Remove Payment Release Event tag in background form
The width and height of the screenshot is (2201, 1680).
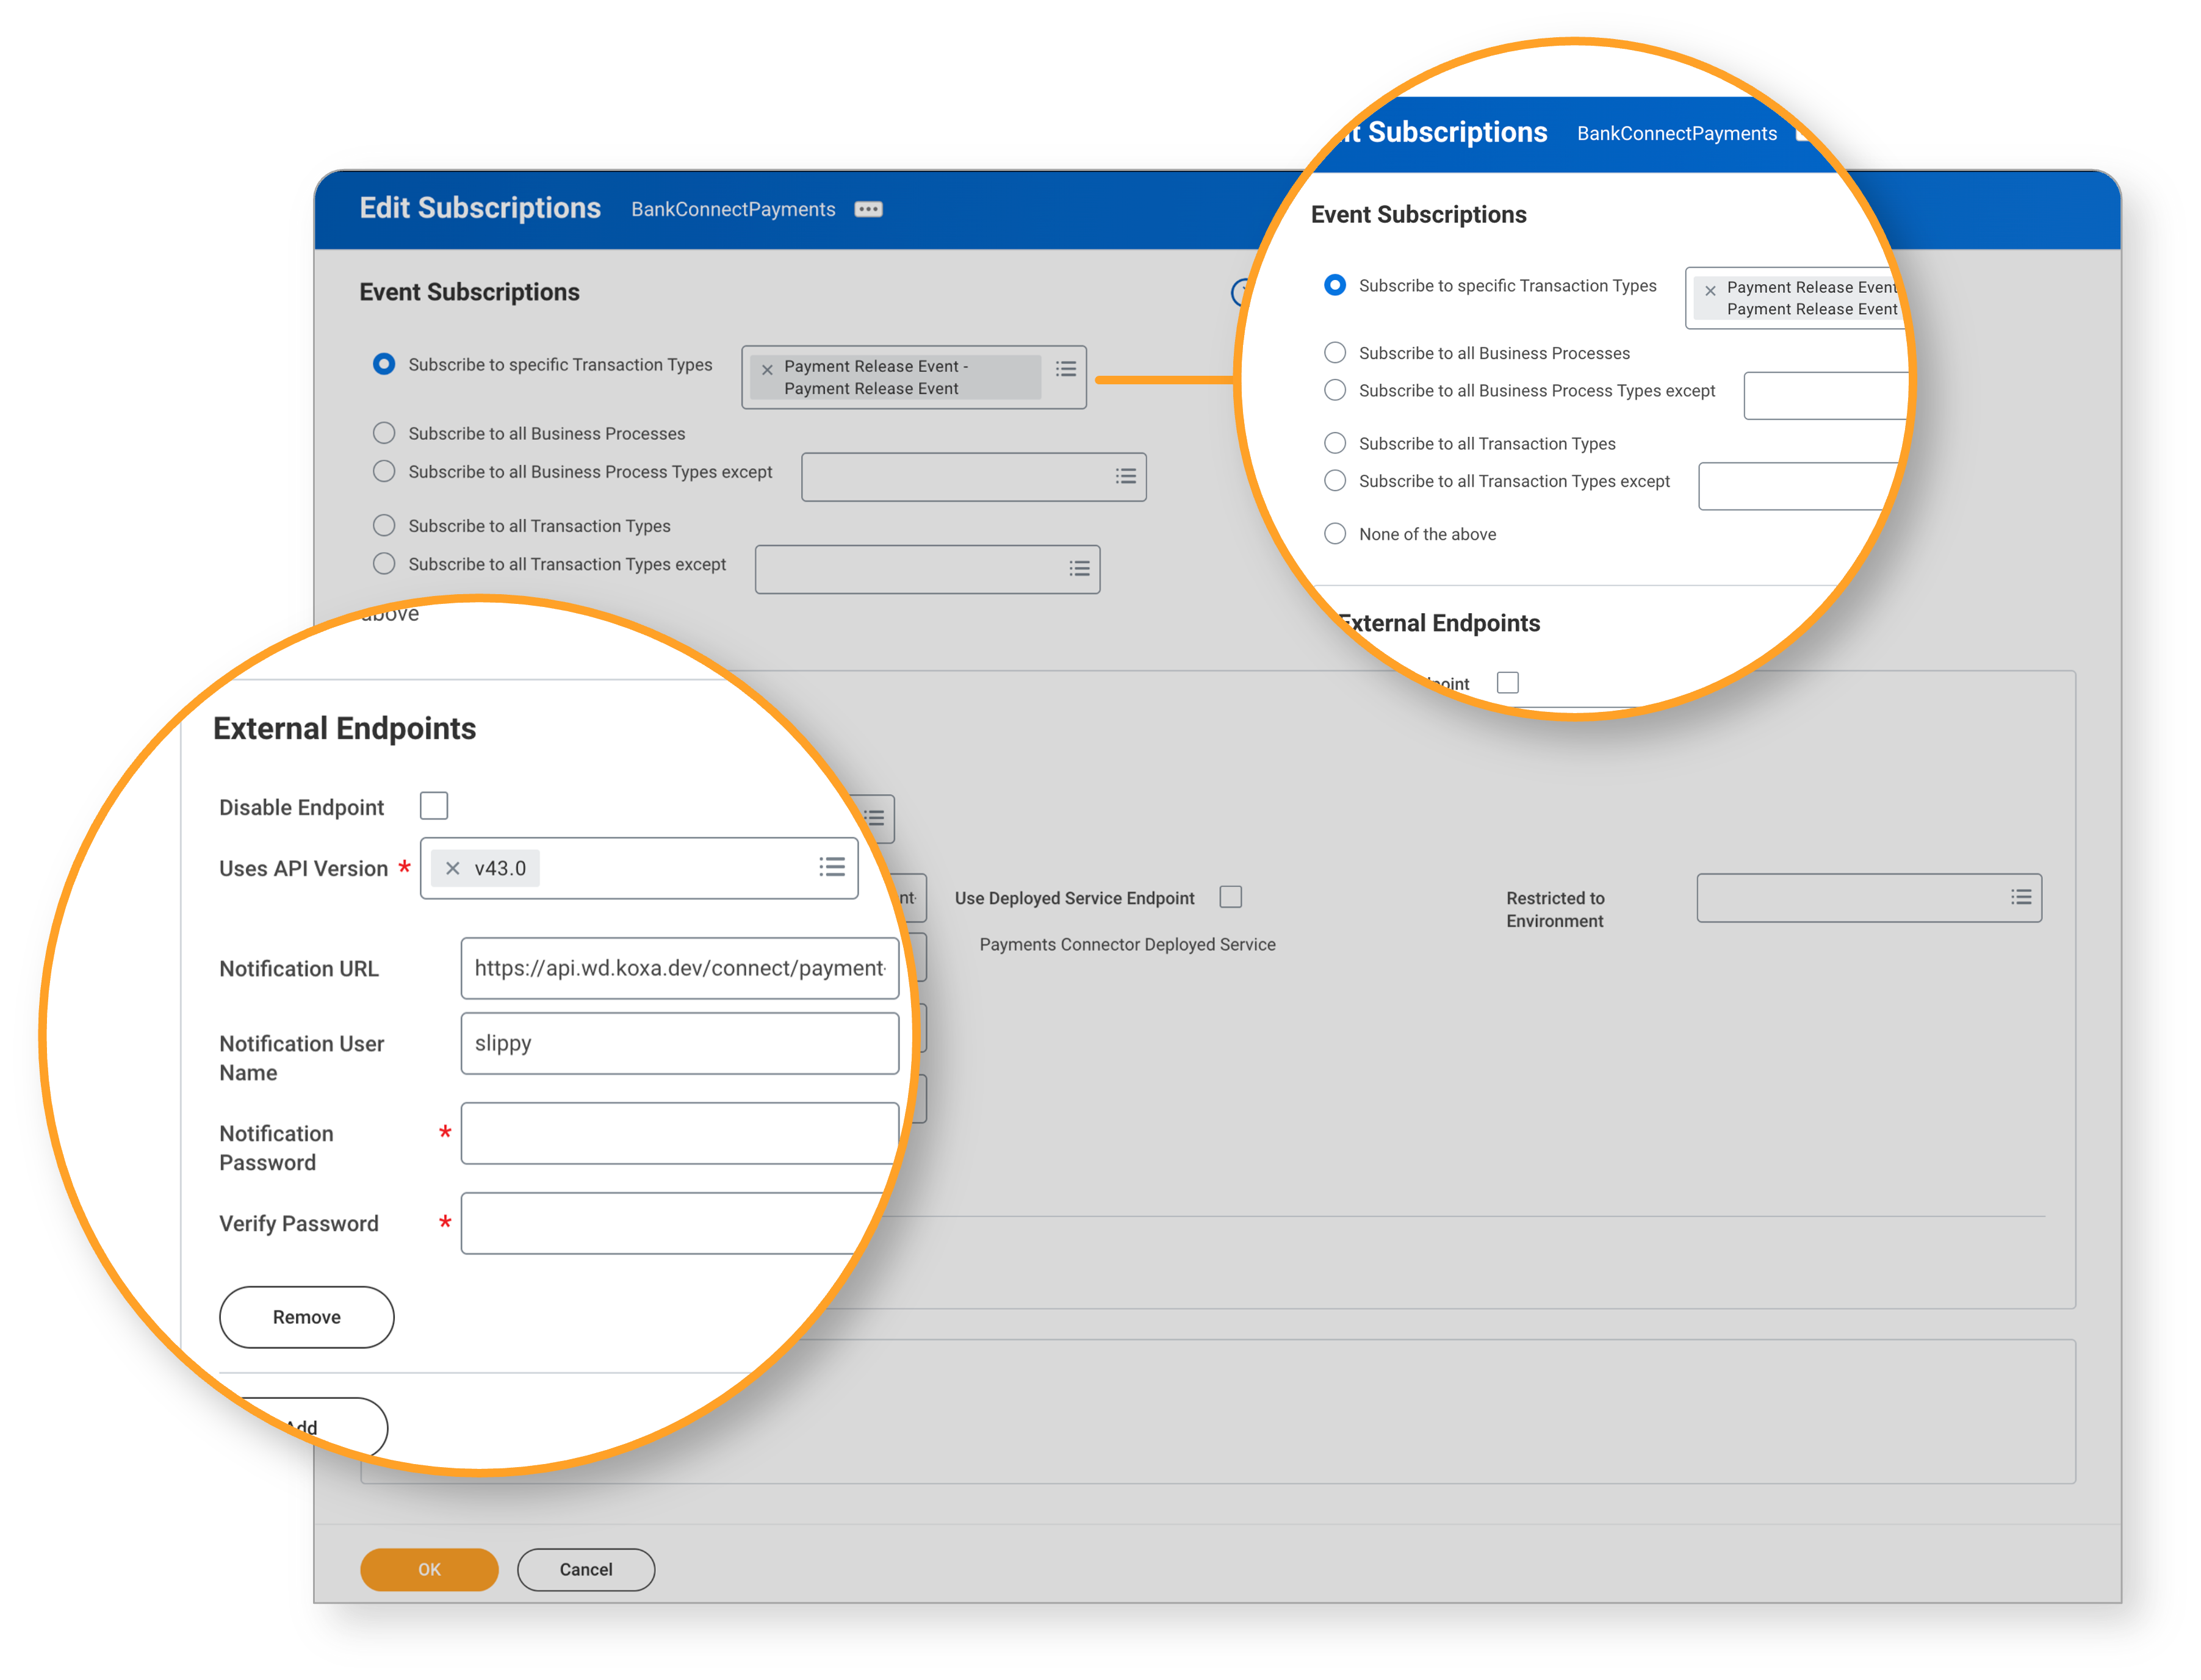[x=767, y=369]
